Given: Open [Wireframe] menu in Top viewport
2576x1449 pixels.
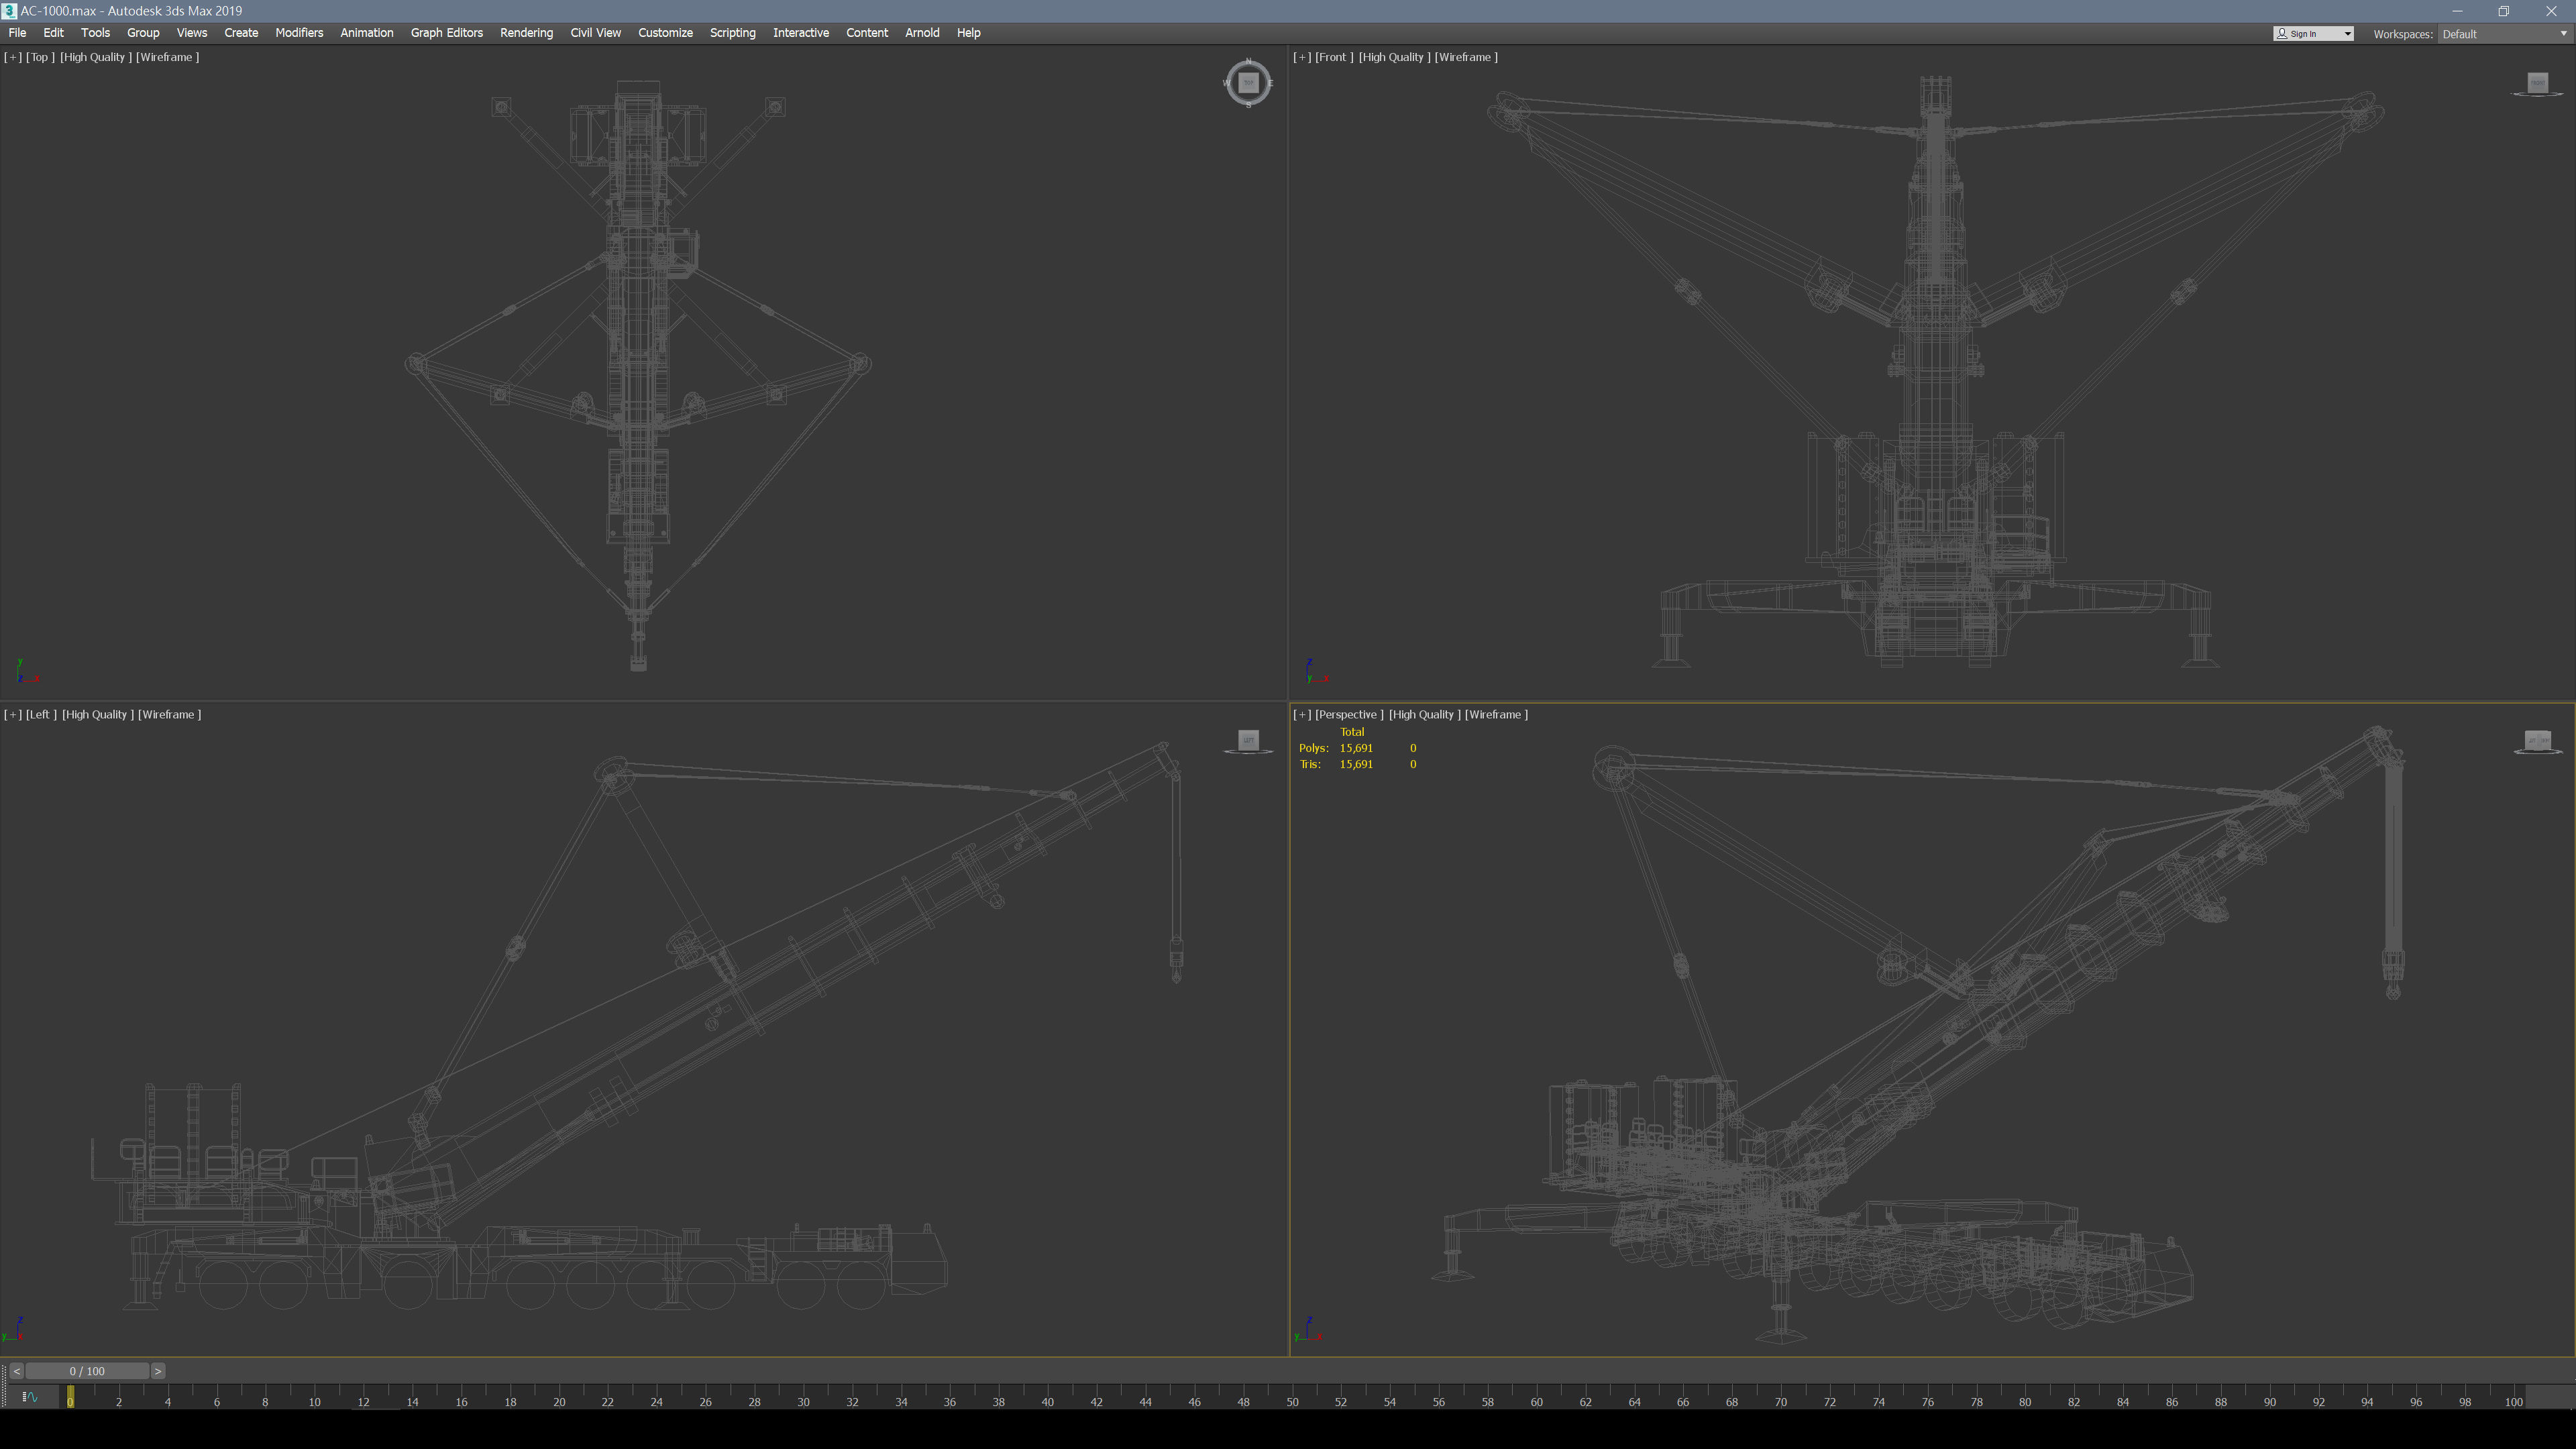Looking at the screenshot, I should [167, 57].
